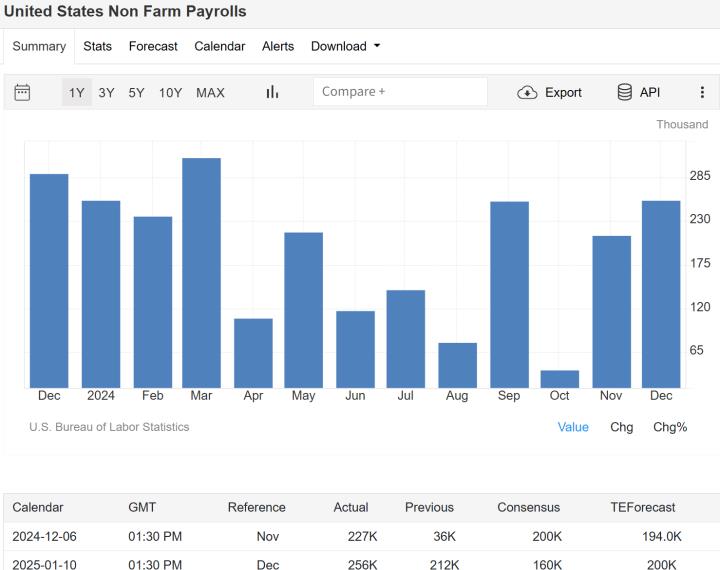The image size is (720, 570).
Task: Click the 227K actual value
Action: [362, 536]
